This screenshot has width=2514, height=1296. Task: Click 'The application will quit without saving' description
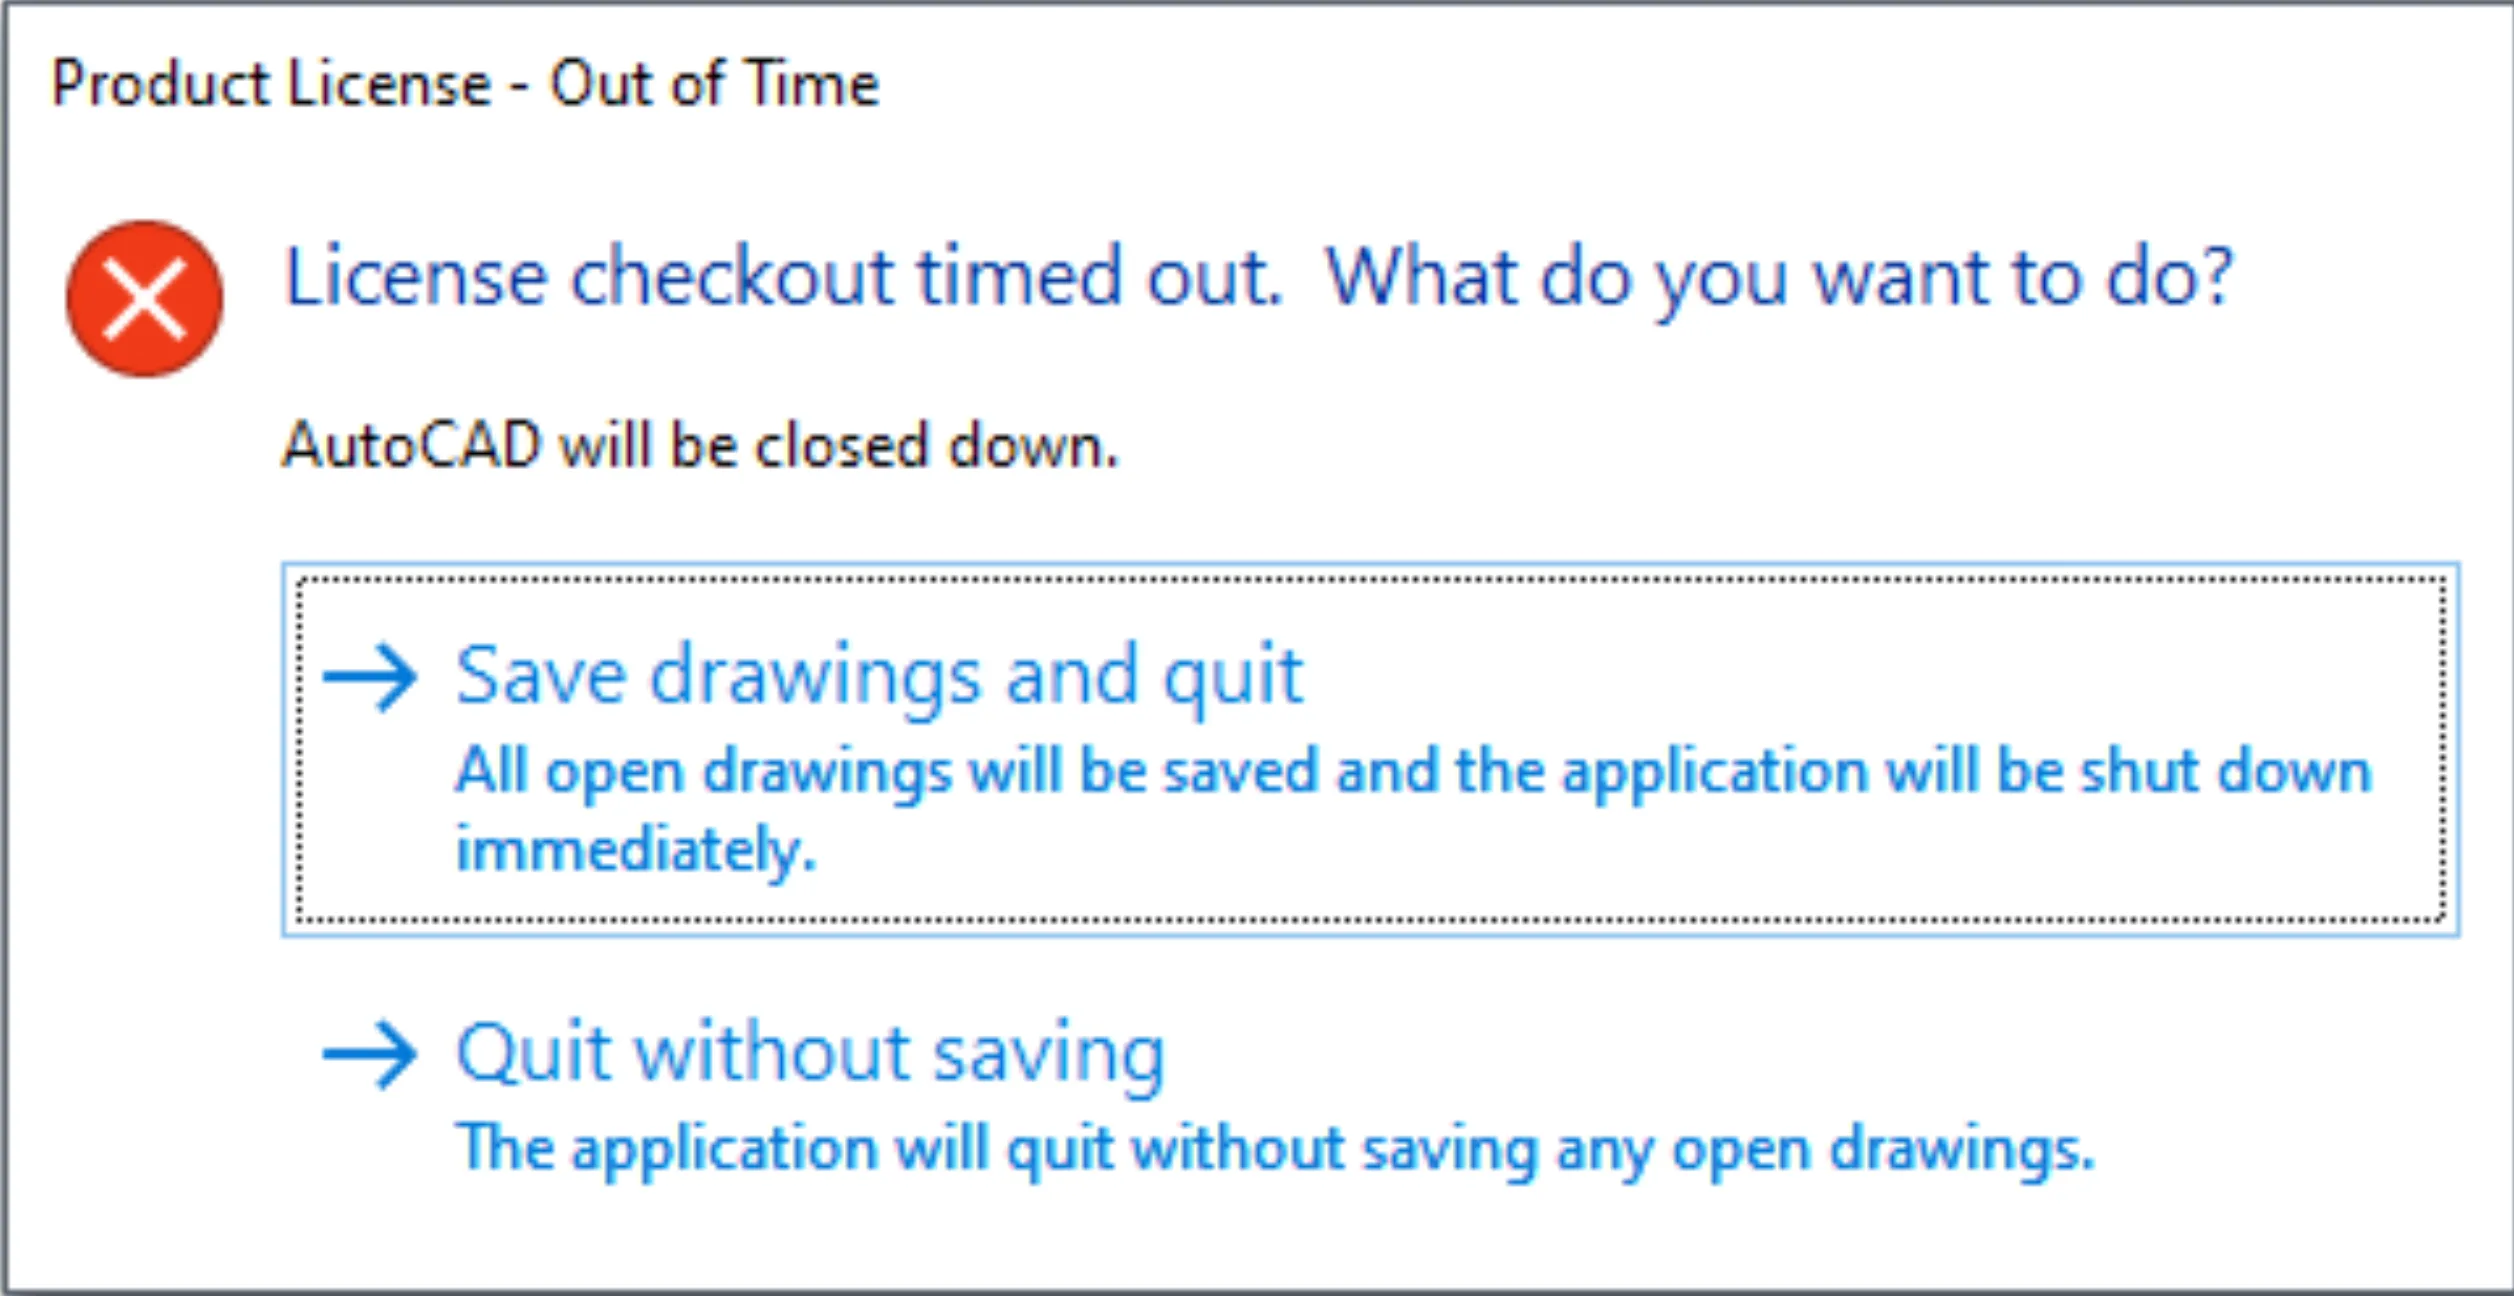pos(1274,1148)
